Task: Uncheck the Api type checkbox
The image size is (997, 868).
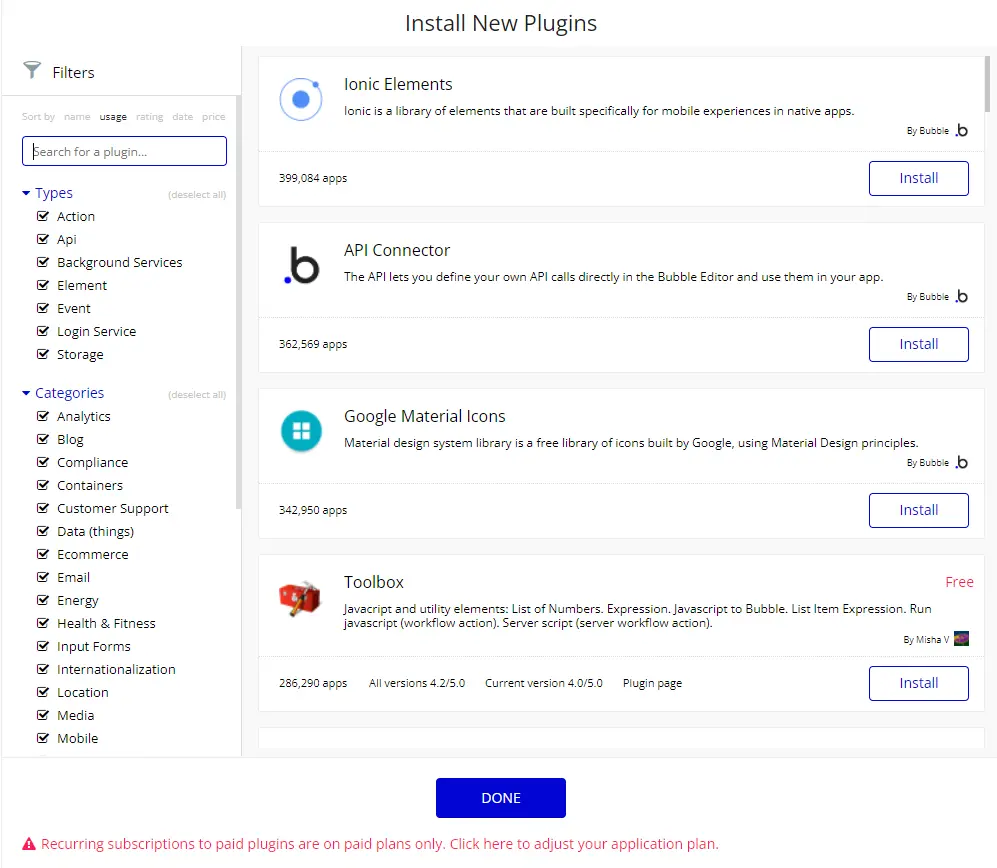Action: pos(43,239)
